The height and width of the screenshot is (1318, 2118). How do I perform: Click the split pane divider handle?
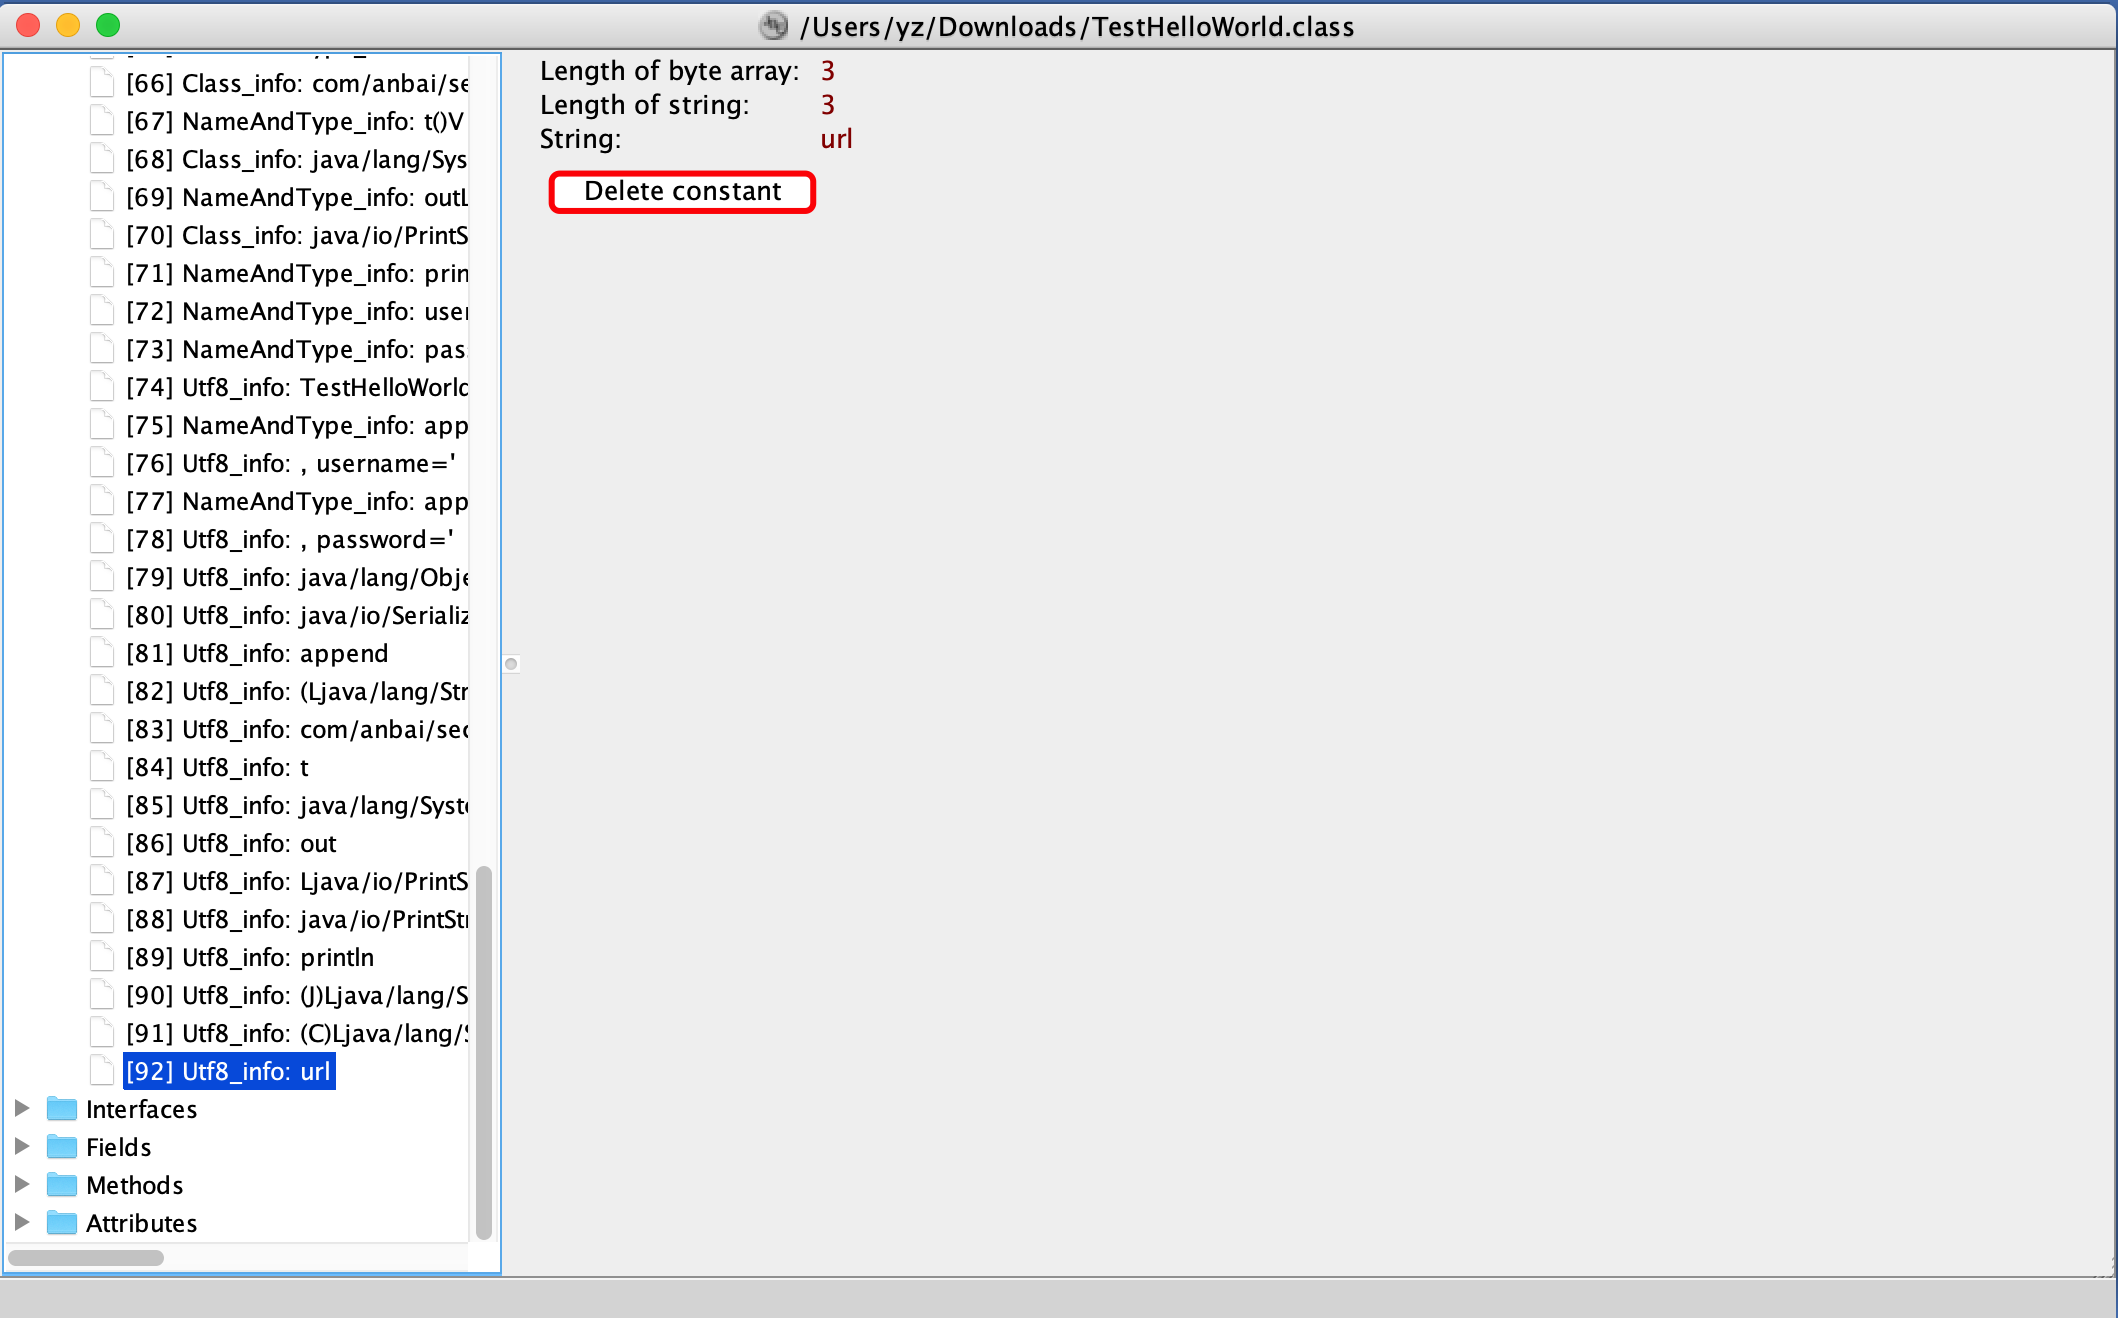click(511, 664)
